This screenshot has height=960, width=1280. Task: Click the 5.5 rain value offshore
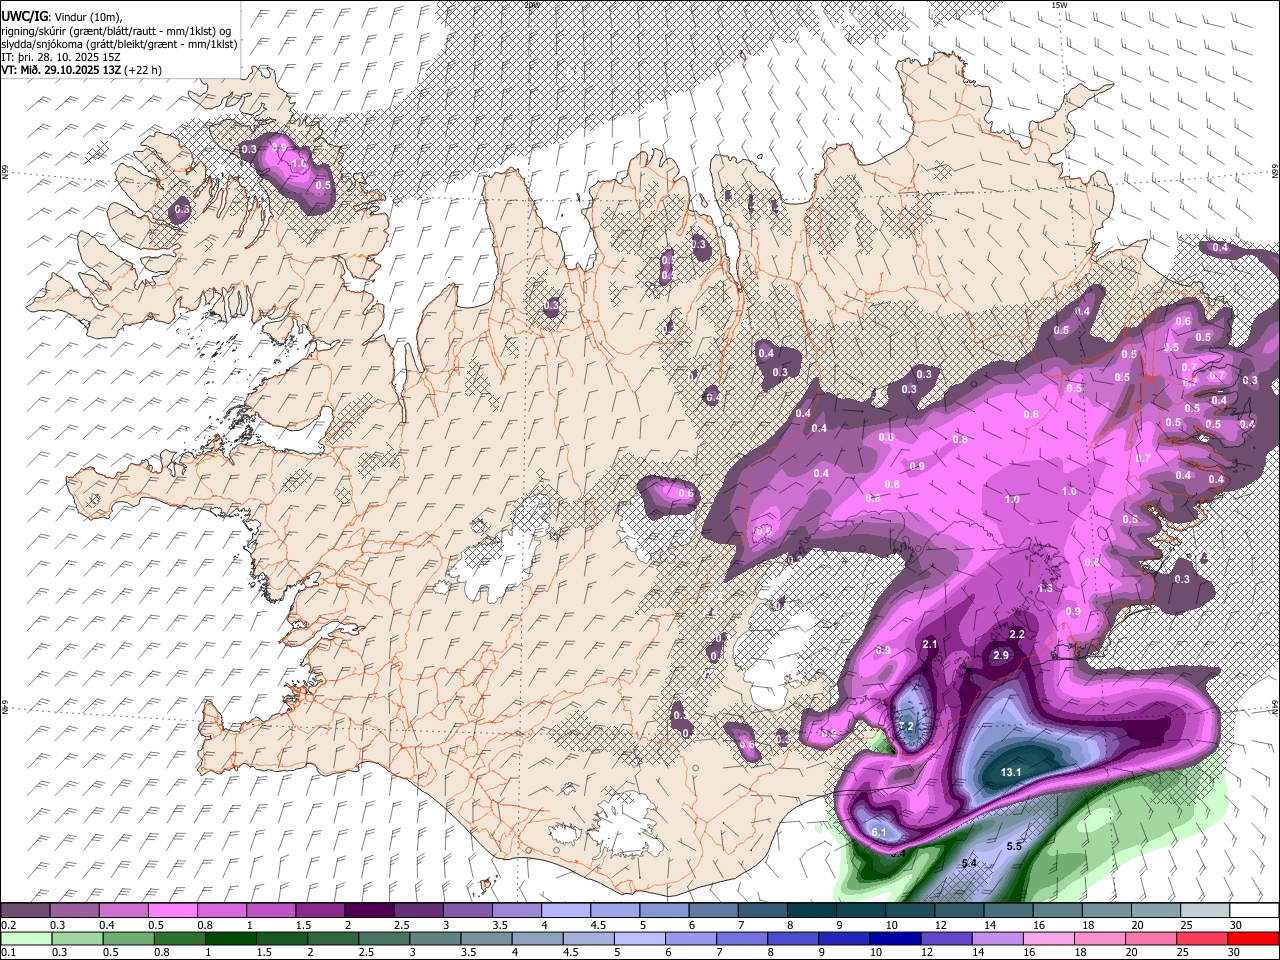tap(1014, 846)
